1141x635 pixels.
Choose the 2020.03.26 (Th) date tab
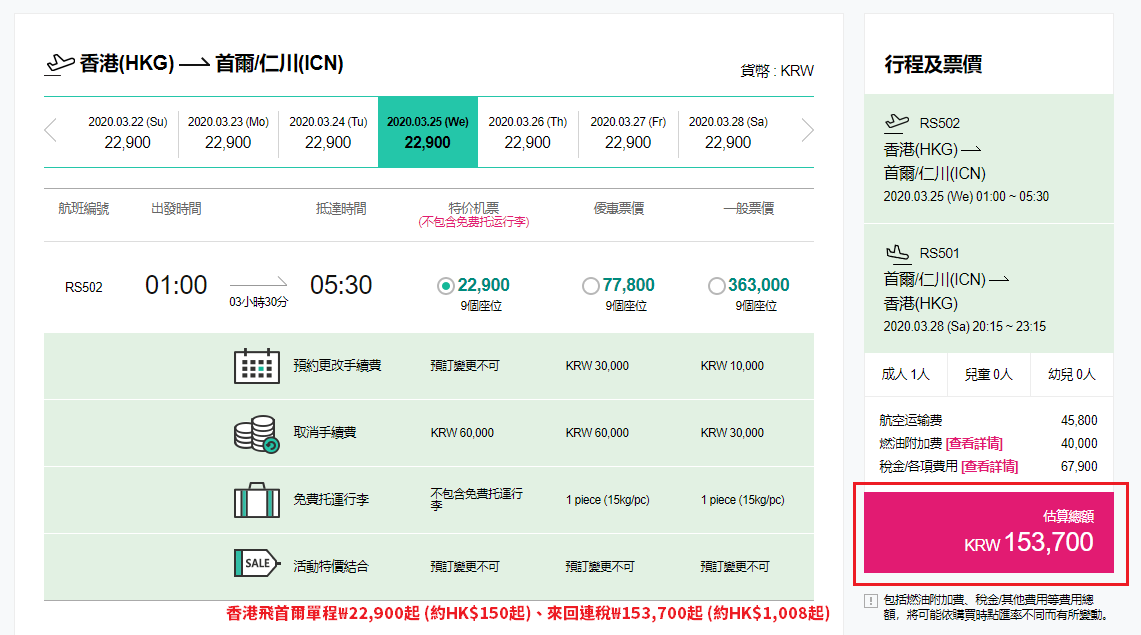coord(528,132)
